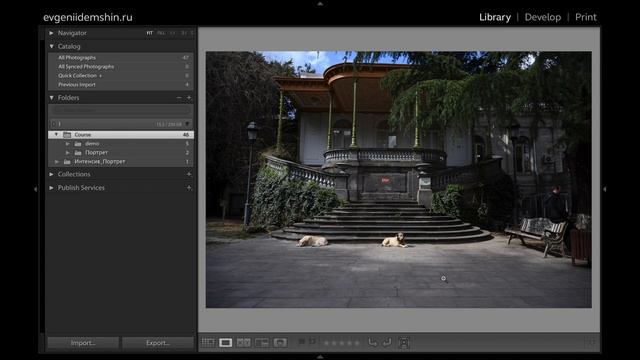The width and height of the screenshot is (640, 360).
Task: Open the Library module
Action: [x=495, y=17]
